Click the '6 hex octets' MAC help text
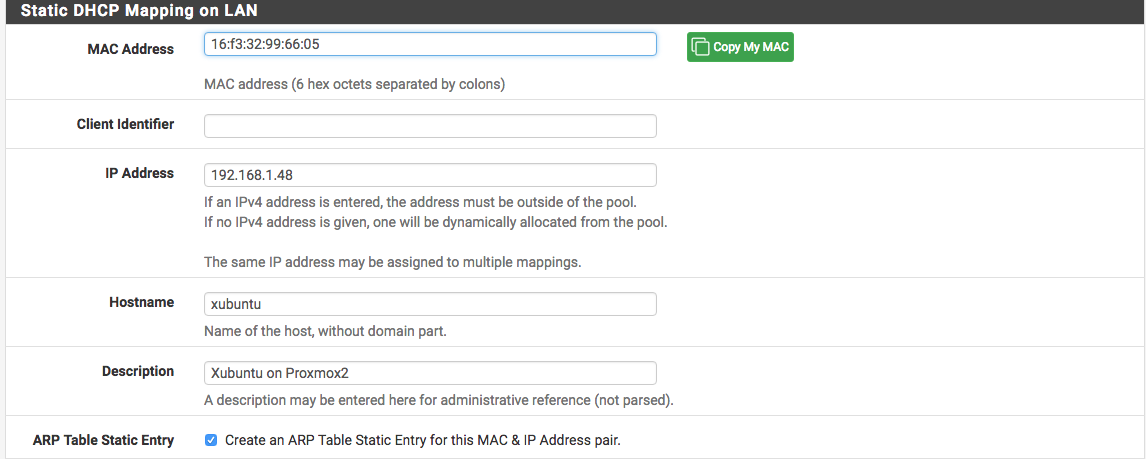The height and width of the screenshot is (459, 1146). point(354,84)
